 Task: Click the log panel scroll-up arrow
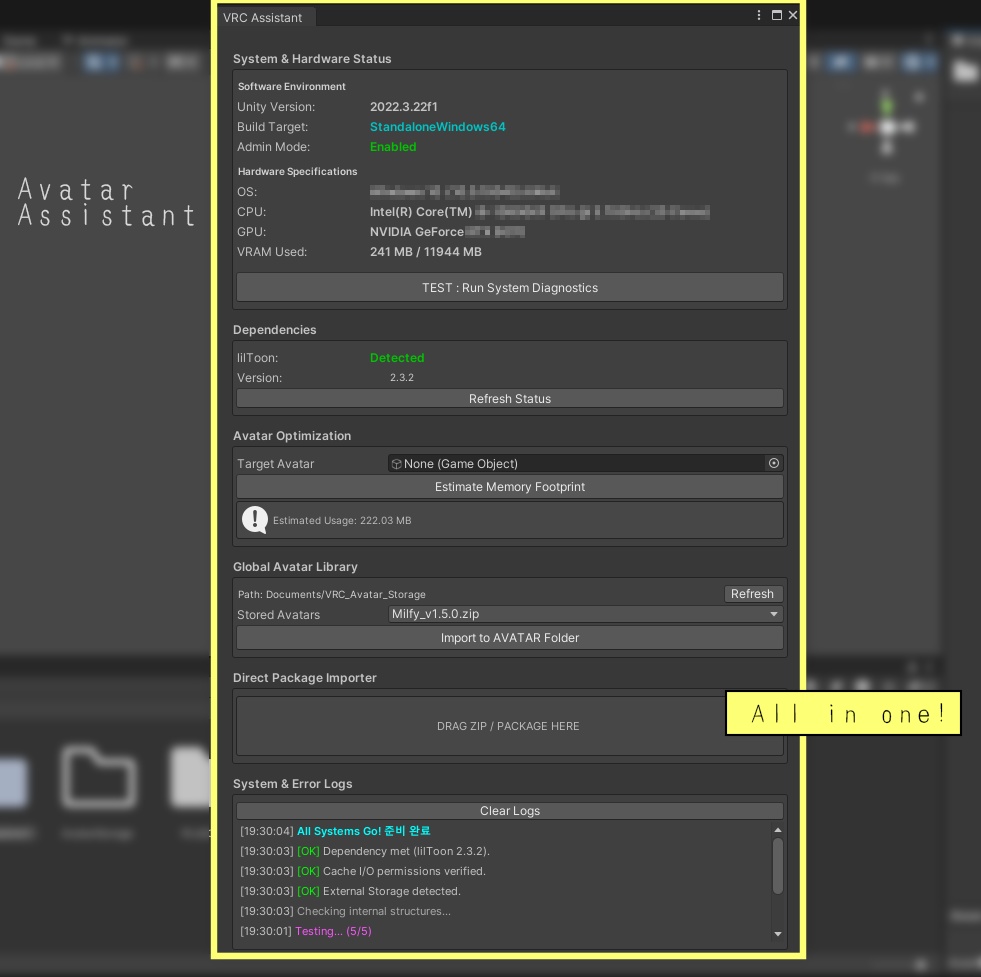pyautogui.click(x=777, y=829)
